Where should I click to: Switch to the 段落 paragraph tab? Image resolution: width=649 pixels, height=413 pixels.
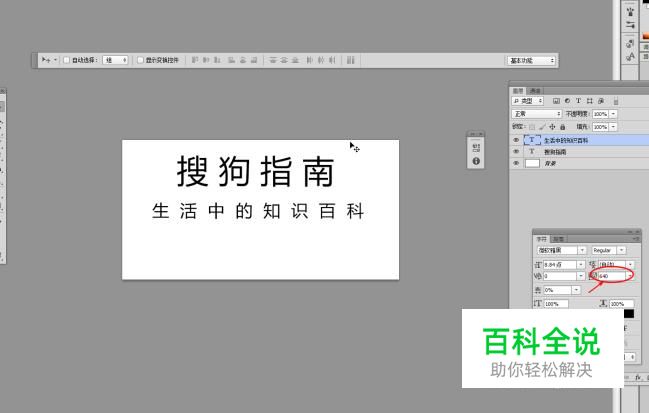click(558, 239)
